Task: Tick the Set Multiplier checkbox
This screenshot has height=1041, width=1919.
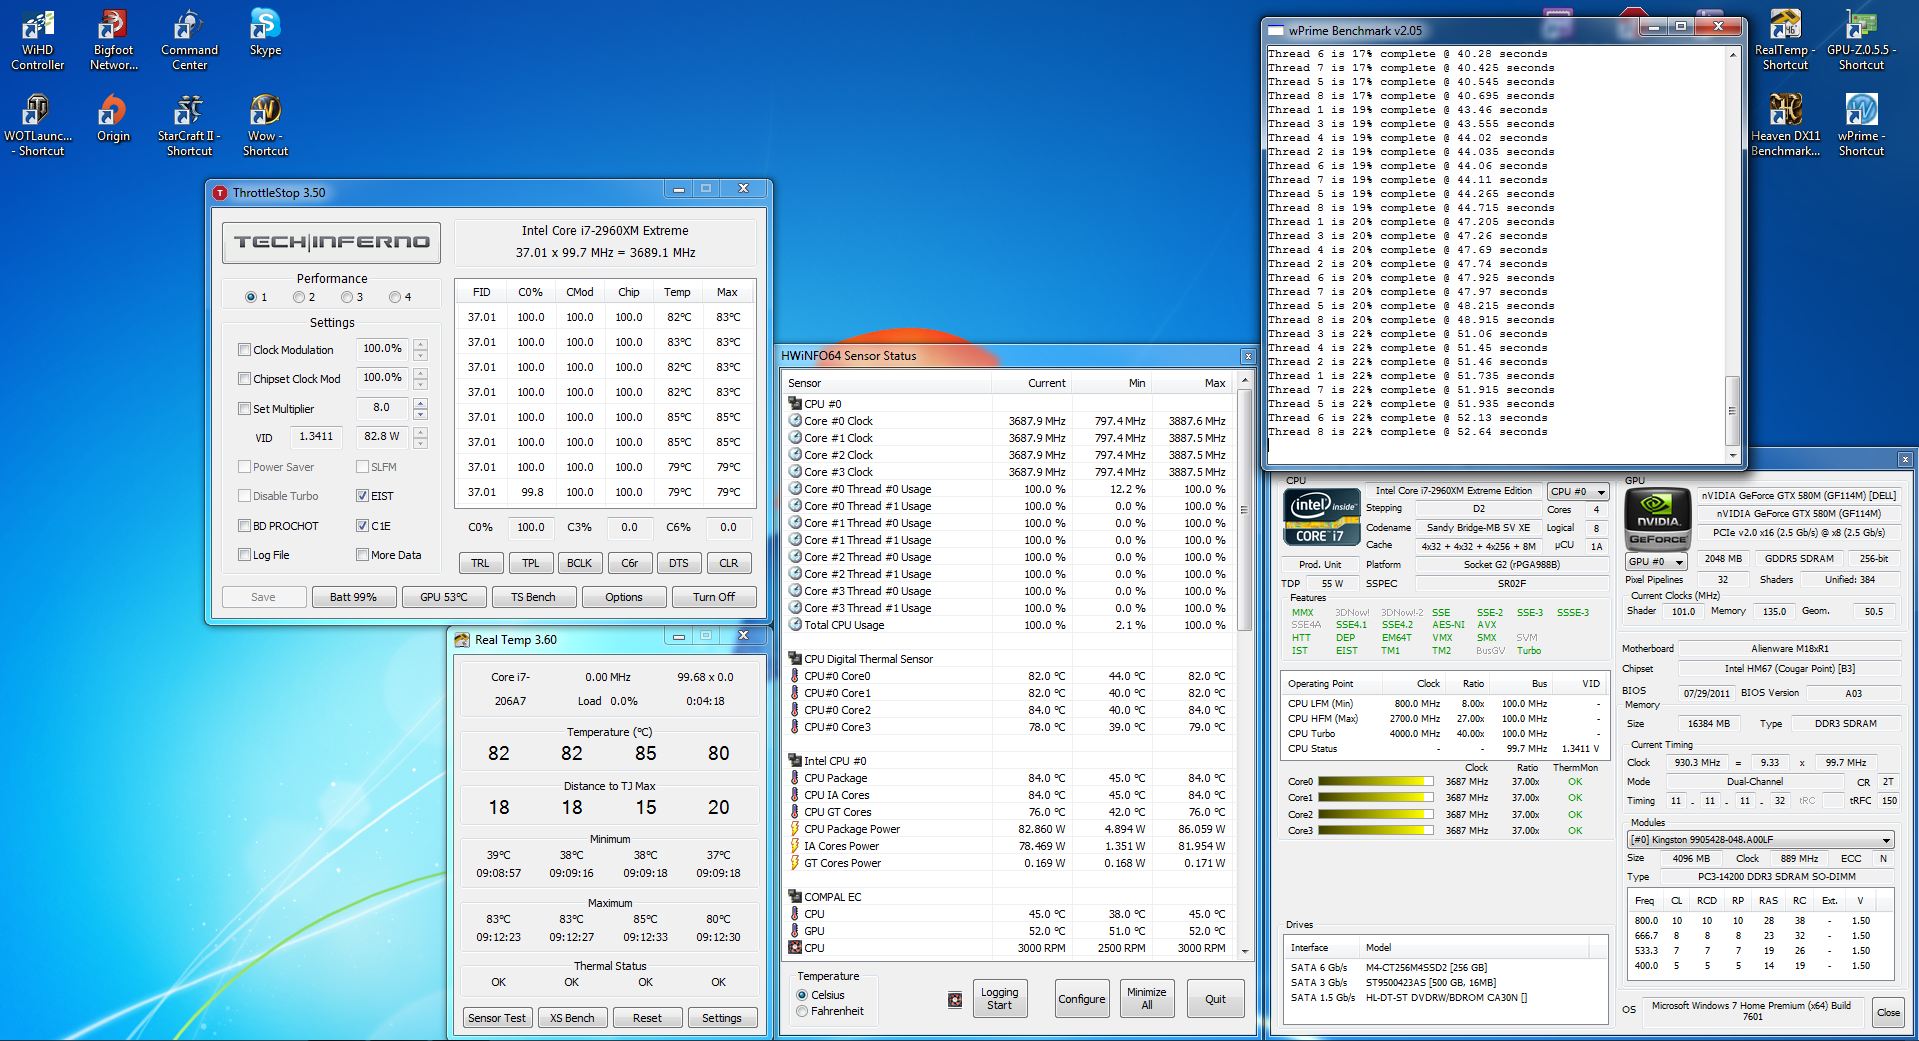Action: point(244,409)
